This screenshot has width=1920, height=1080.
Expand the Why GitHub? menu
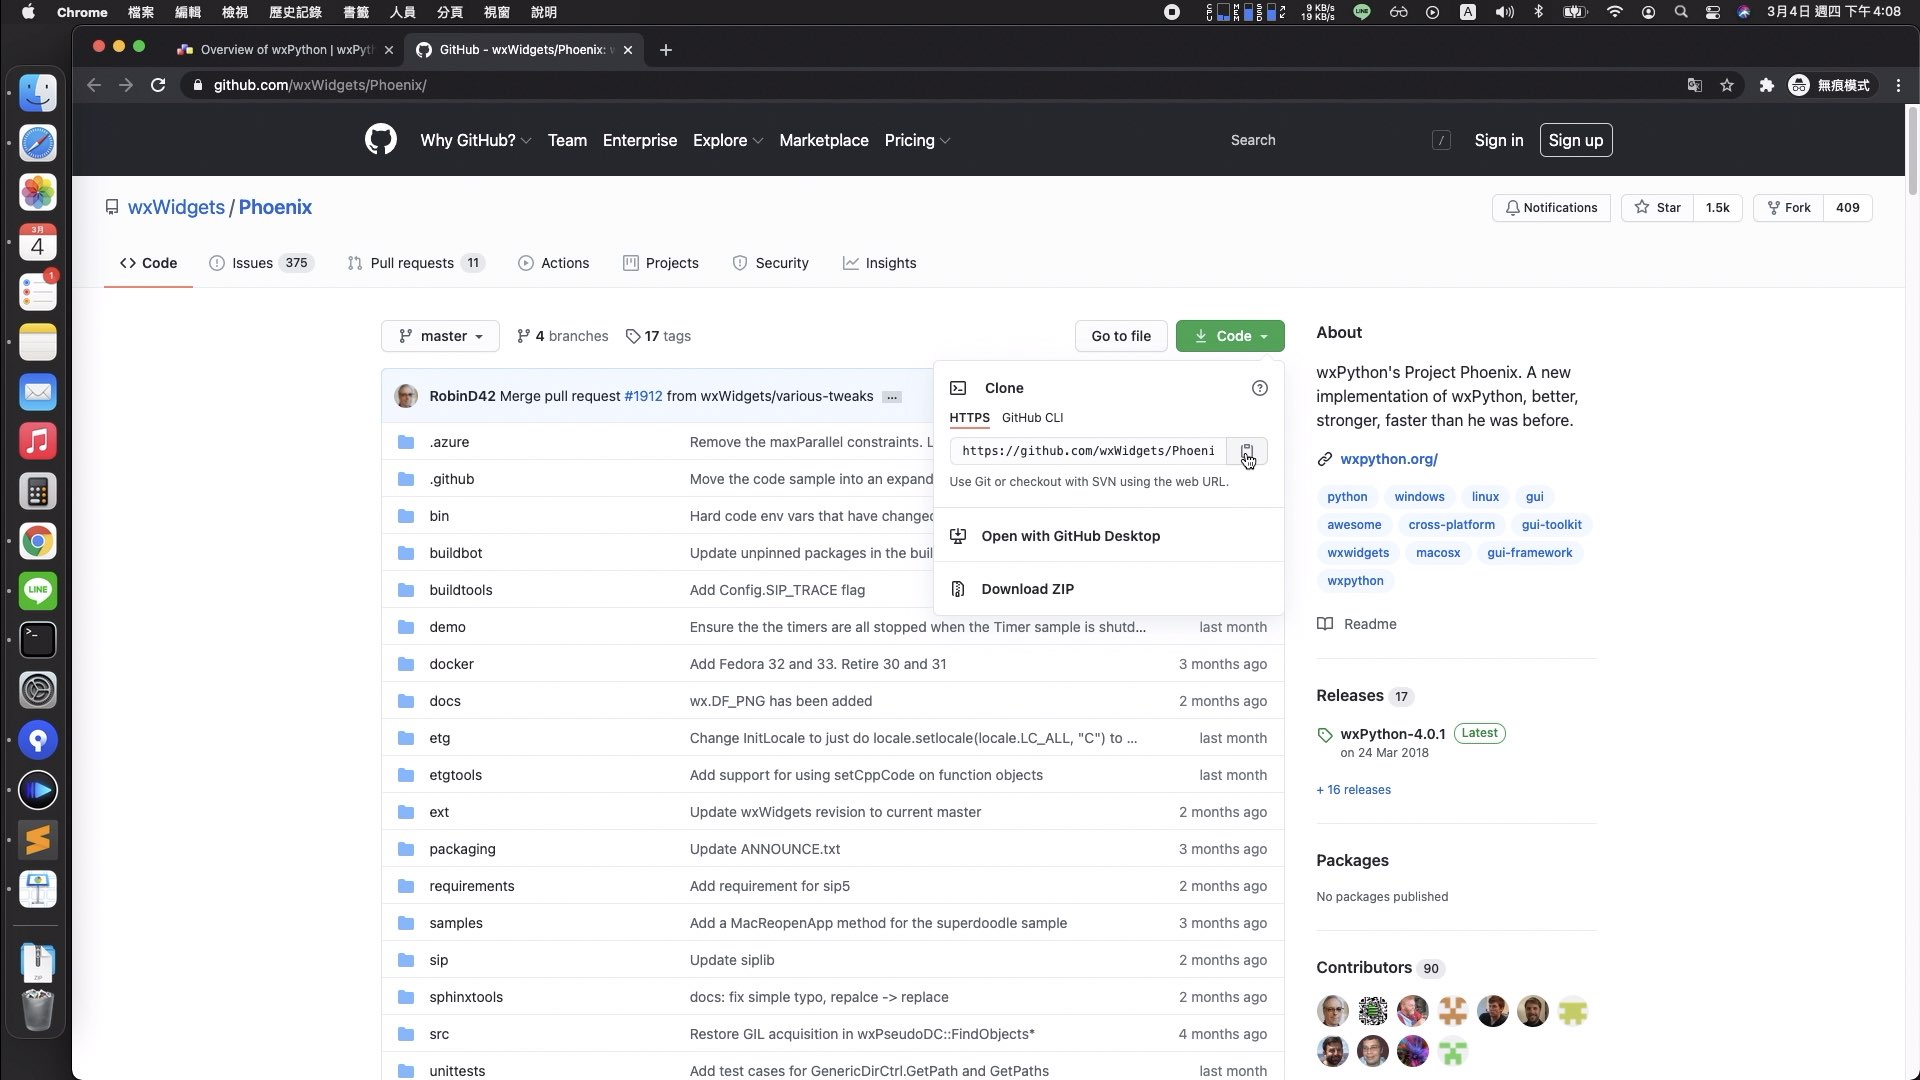pos(475,140)
